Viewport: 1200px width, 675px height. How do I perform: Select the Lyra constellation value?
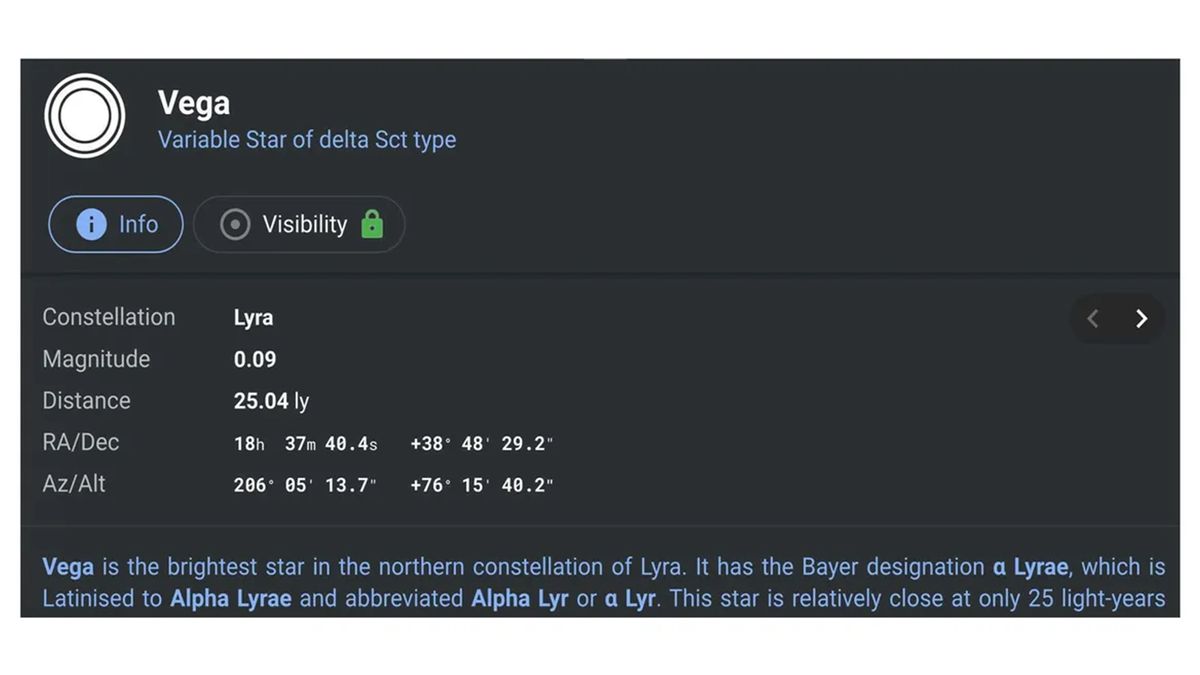pos(253,318)
